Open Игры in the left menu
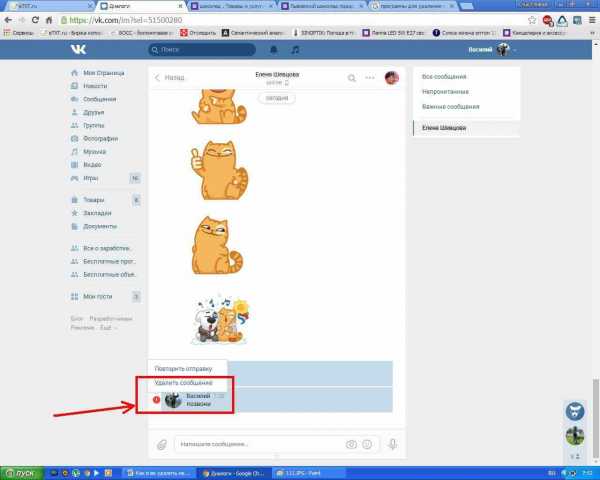Viewport: 600px width, 480px height. [91, 178]
